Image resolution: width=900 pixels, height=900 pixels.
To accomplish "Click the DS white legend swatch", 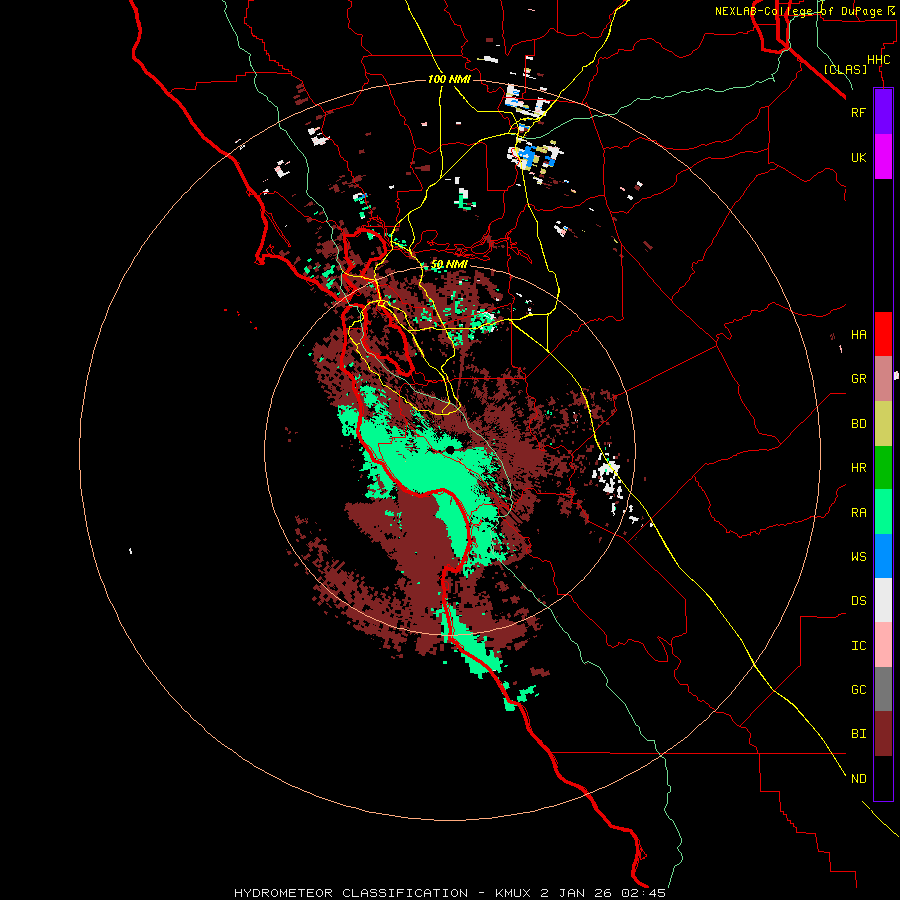I will click(x=883, y=600).
